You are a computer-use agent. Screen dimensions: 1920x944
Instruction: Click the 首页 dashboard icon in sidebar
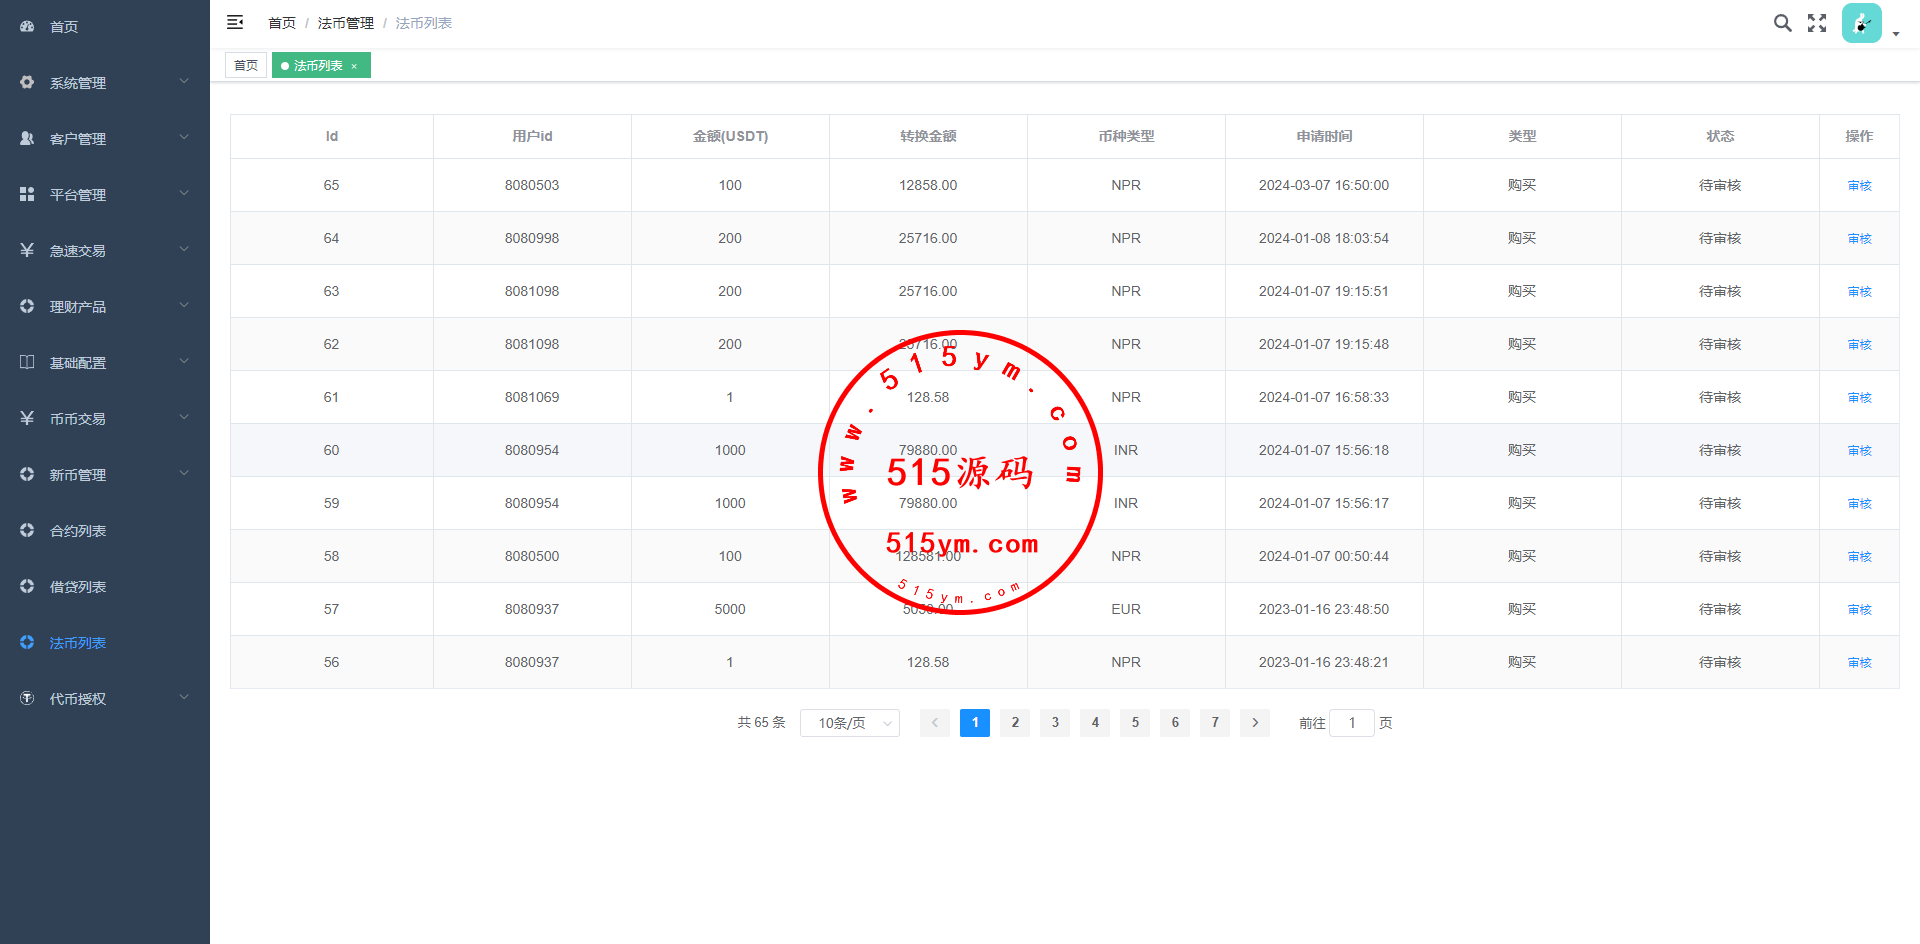pyautogui.click(x=27, y=27)
